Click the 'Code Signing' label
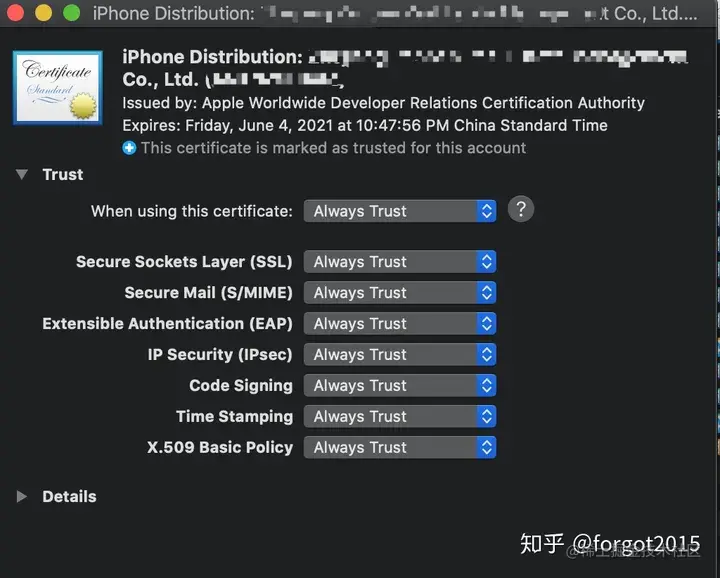 [241, 386]
